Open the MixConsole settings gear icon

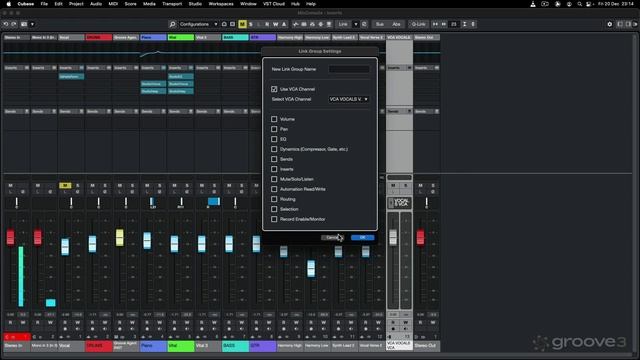click(609, 24)
